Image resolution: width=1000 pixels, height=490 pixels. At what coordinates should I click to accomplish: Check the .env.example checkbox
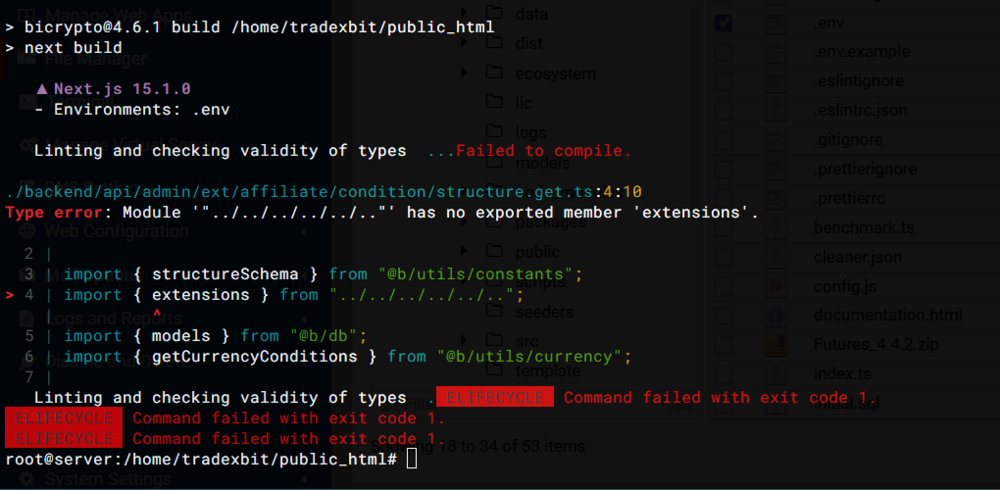tap(723, 51)
